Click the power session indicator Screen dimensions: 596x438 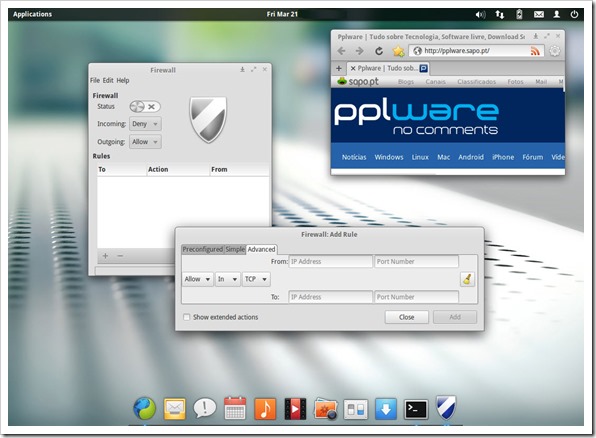pos(574,14)
